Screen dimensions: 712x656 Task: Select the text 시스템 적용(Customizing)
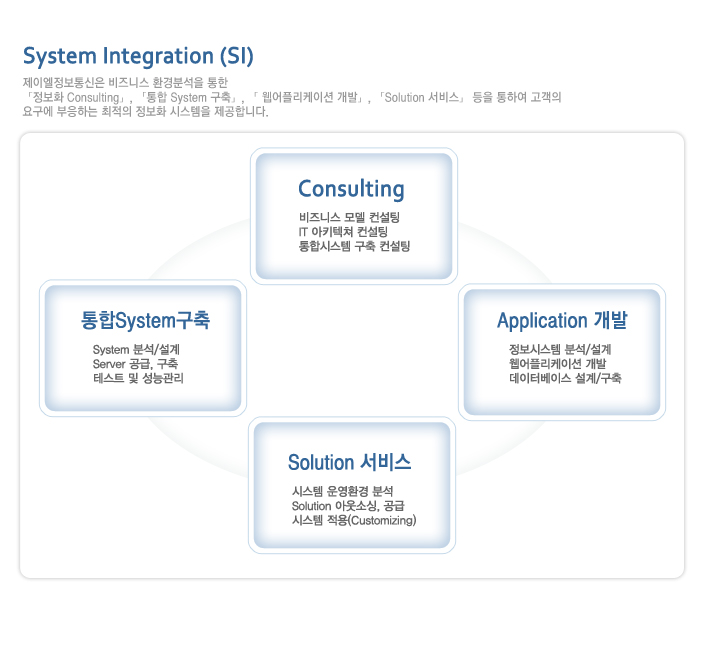(354, 520)
